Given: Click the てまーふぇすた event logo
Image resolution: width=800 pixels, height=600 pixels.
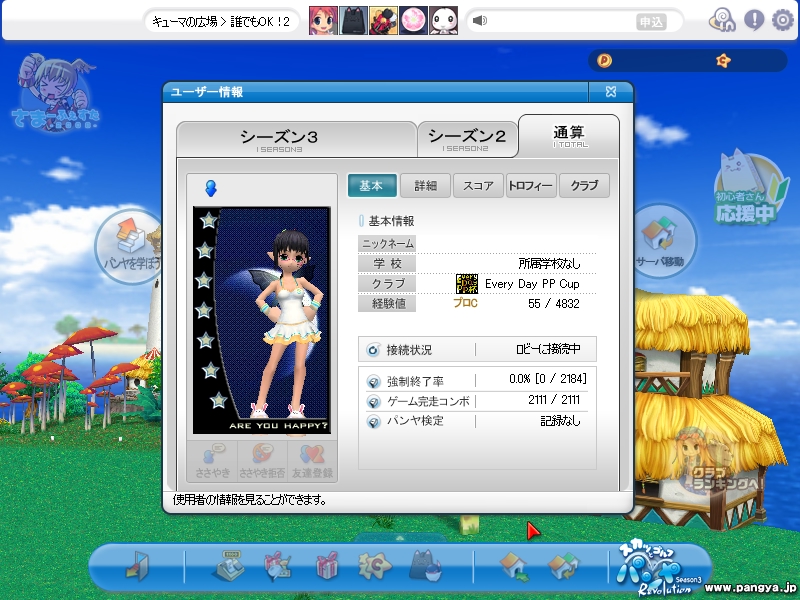Looking at the screenshot, I should click(x=56, y=93).
